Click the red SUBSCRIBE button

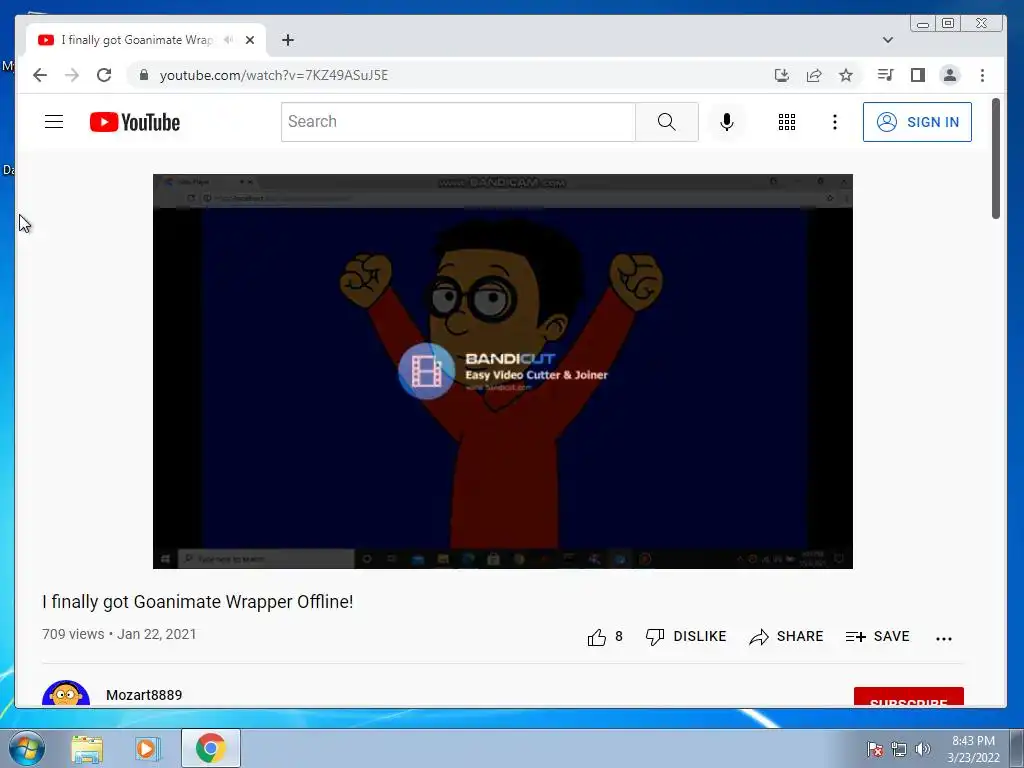point(908,697)
